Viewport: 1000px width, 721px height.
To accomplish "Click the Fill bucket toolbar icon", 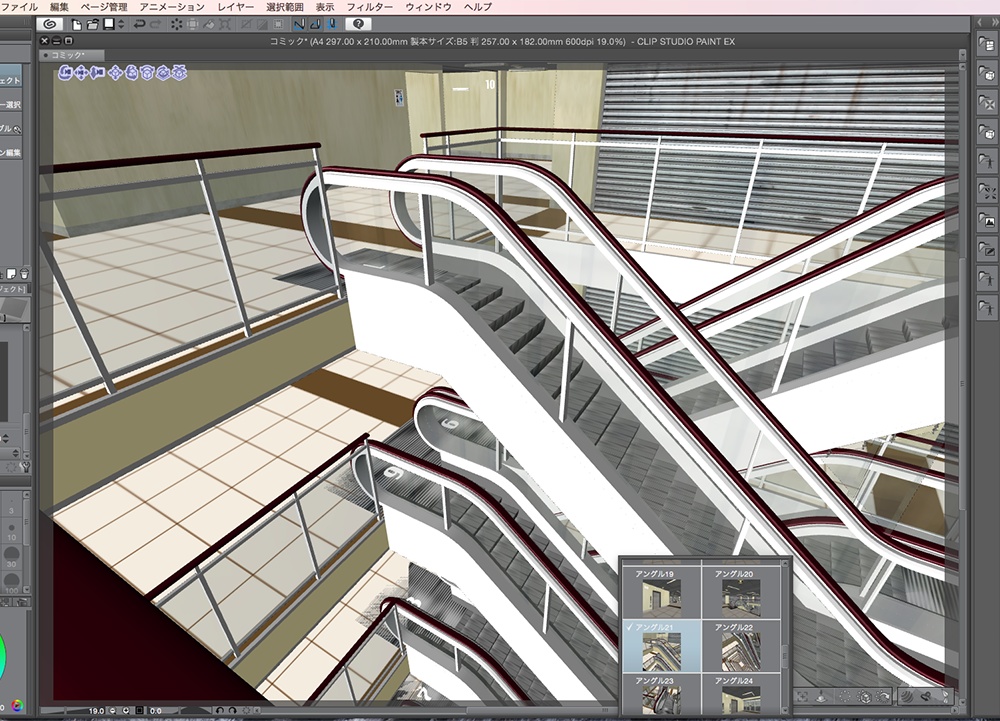I will click(x=209, y=24).
